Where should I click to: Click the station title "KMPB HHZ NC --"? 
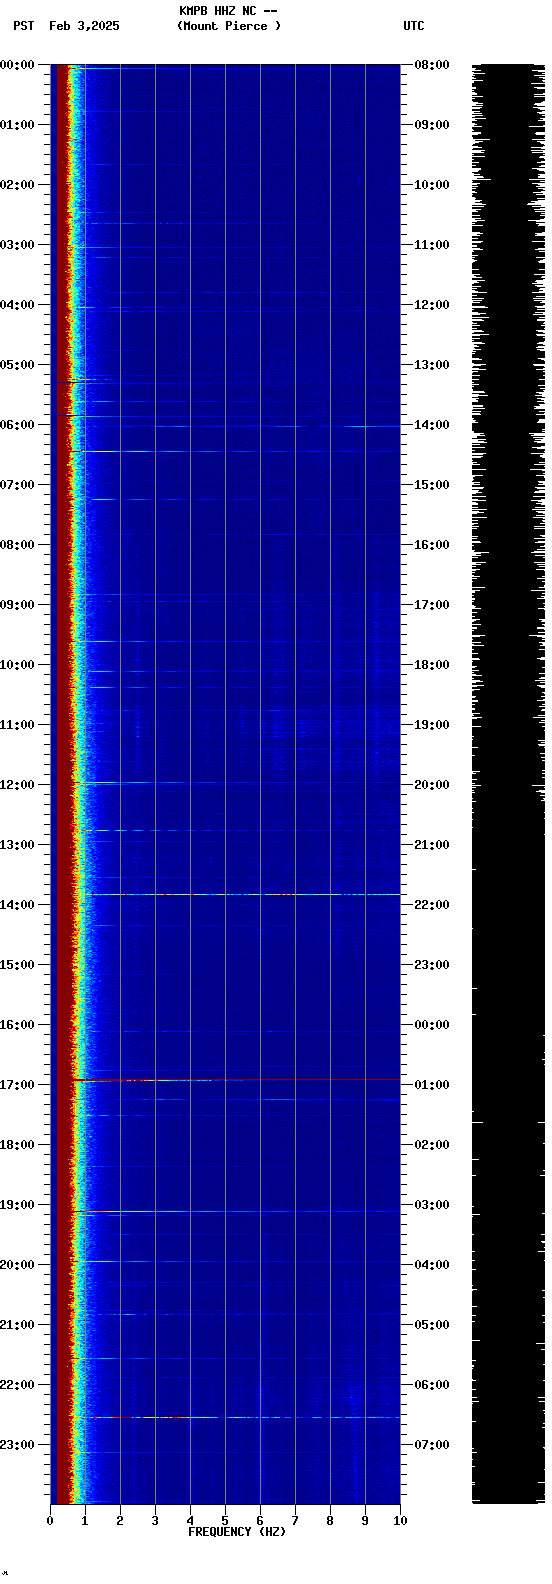point(228,11)
